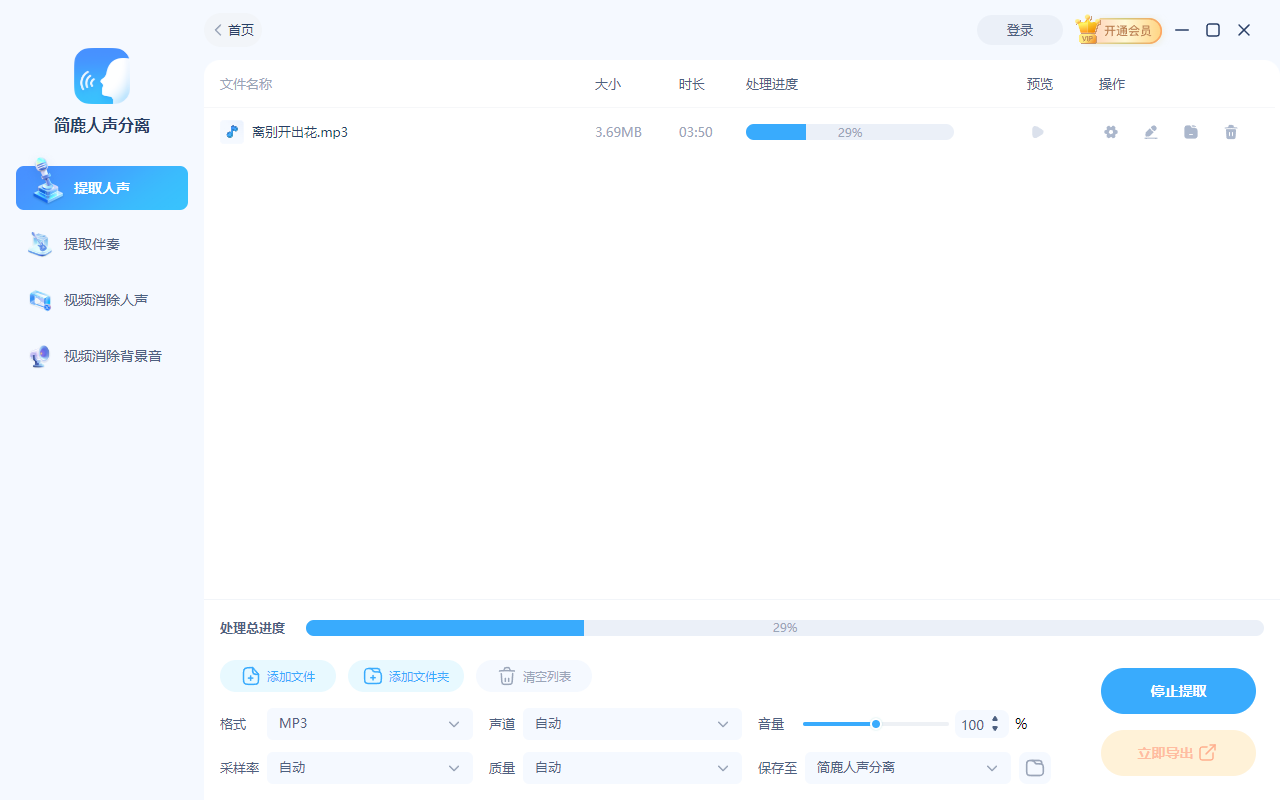Preview playback of 离别开出花.mp3
Screen dimensions: 1280x800
click(x=1037, y=131)
